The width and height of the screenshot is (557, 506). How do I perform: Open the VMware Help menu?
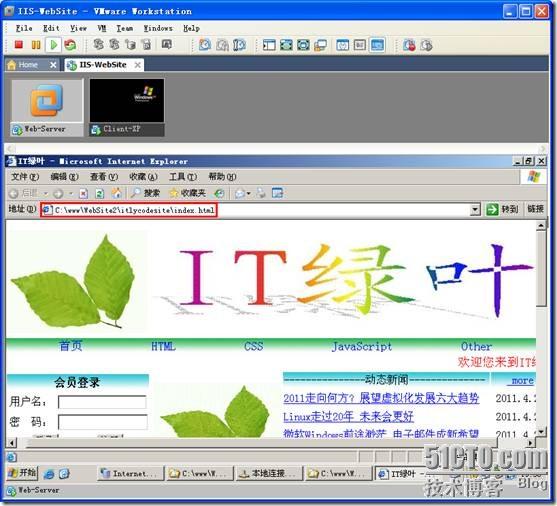click(x=191, y=28)
